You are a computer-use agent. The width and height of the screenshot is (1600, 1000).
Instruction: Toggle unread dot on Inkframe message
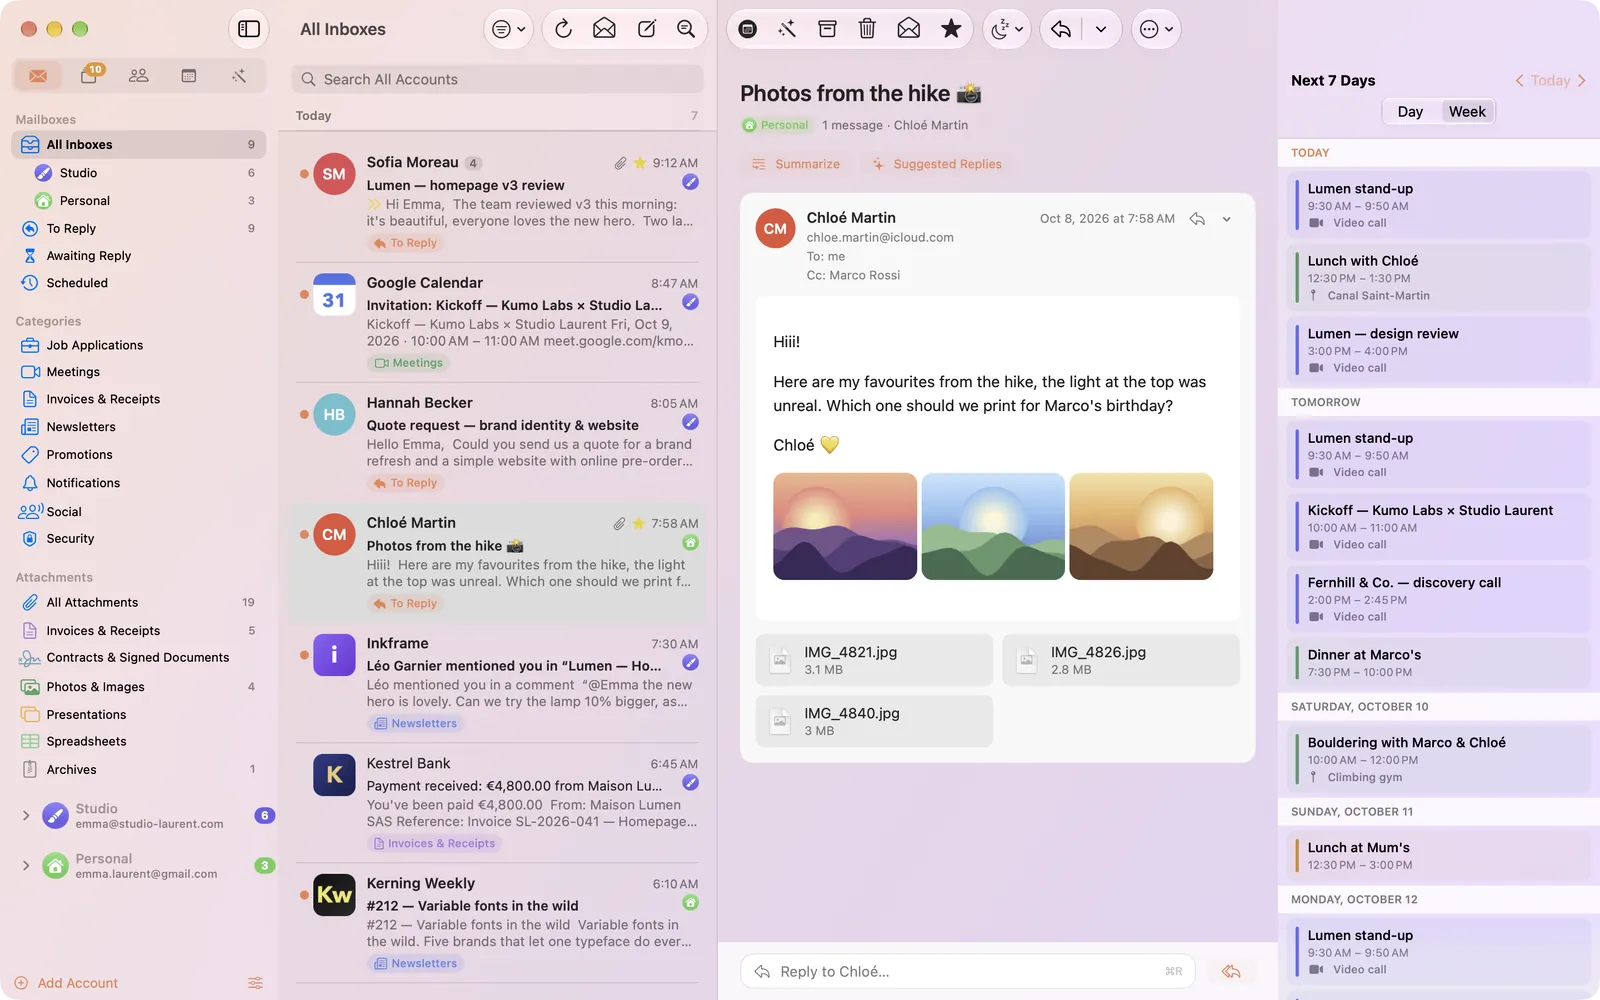coord(304,655)
